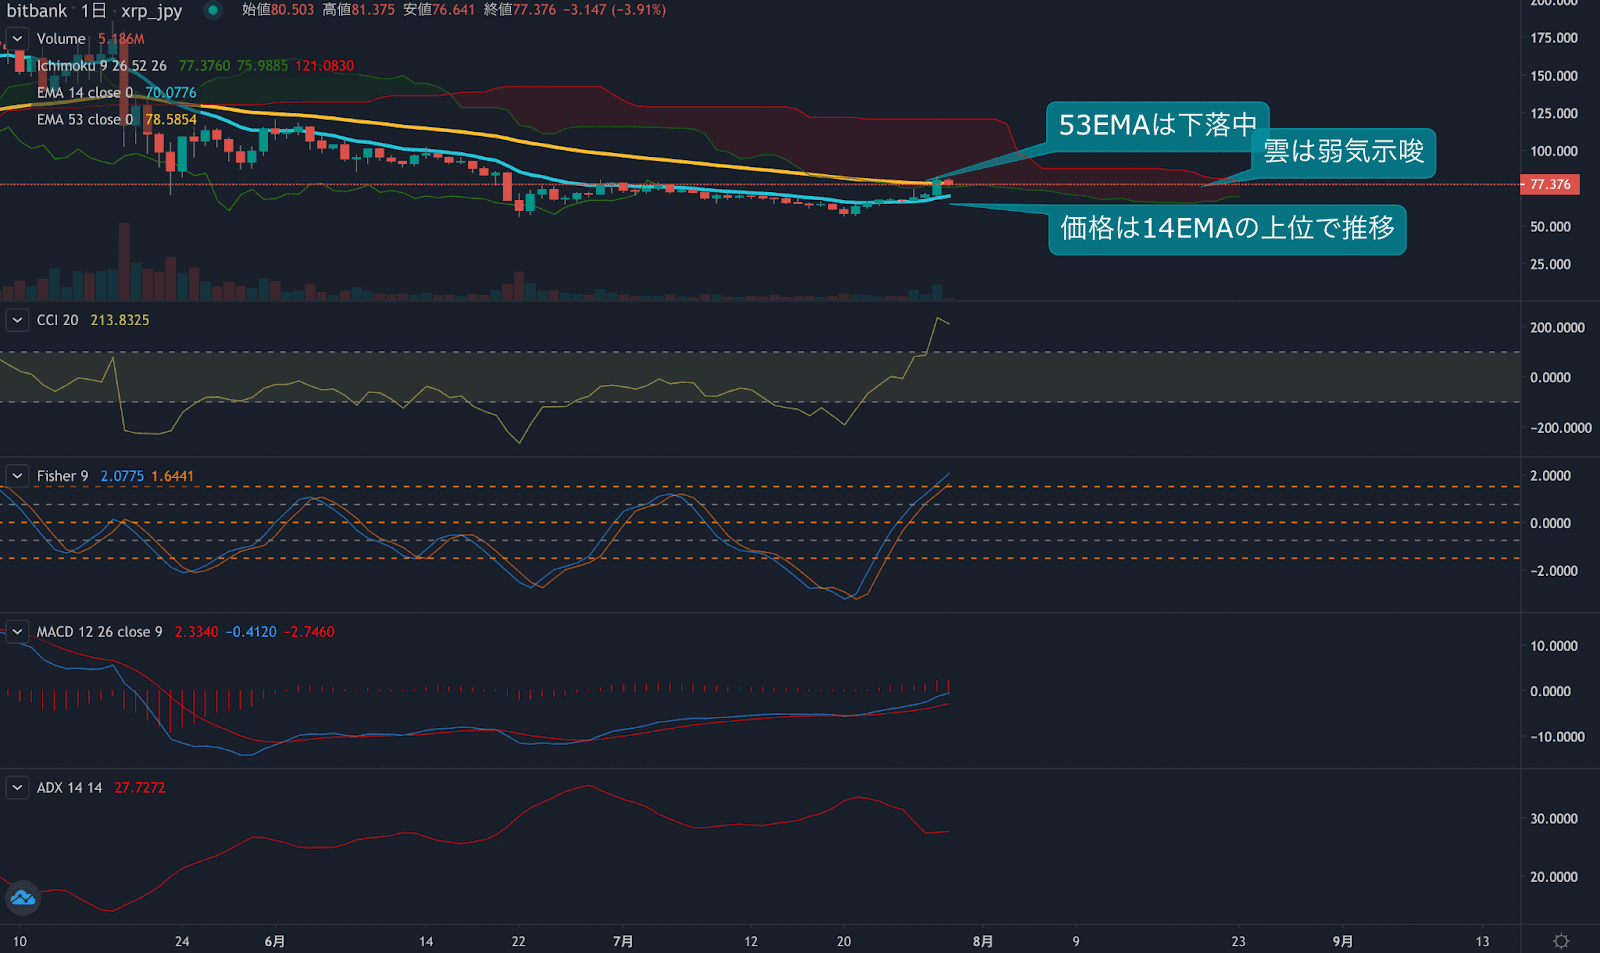
Task: Open chart settings via the gear icon
Action: pos(1560,941)
